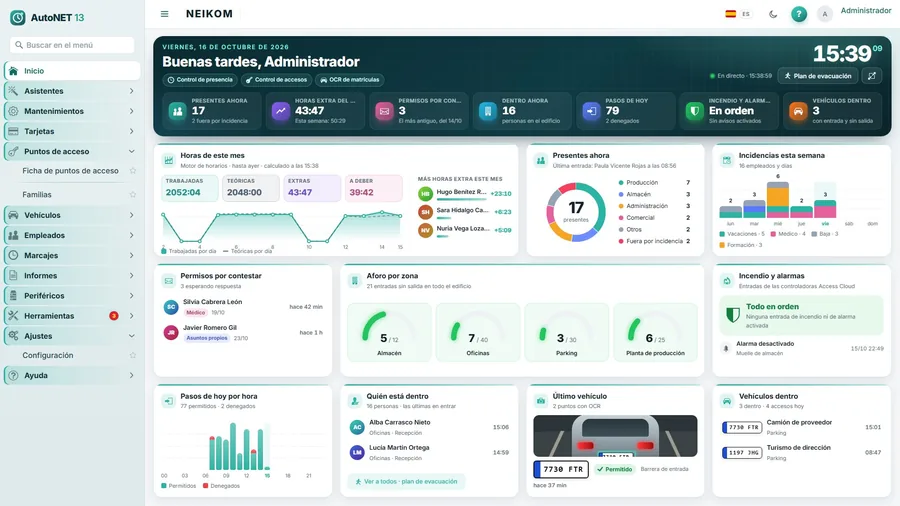This screenshot has width=900, height=506.
Task: Click the fullscreen icon beside Plan de evacuación
Action: (872, 76)
